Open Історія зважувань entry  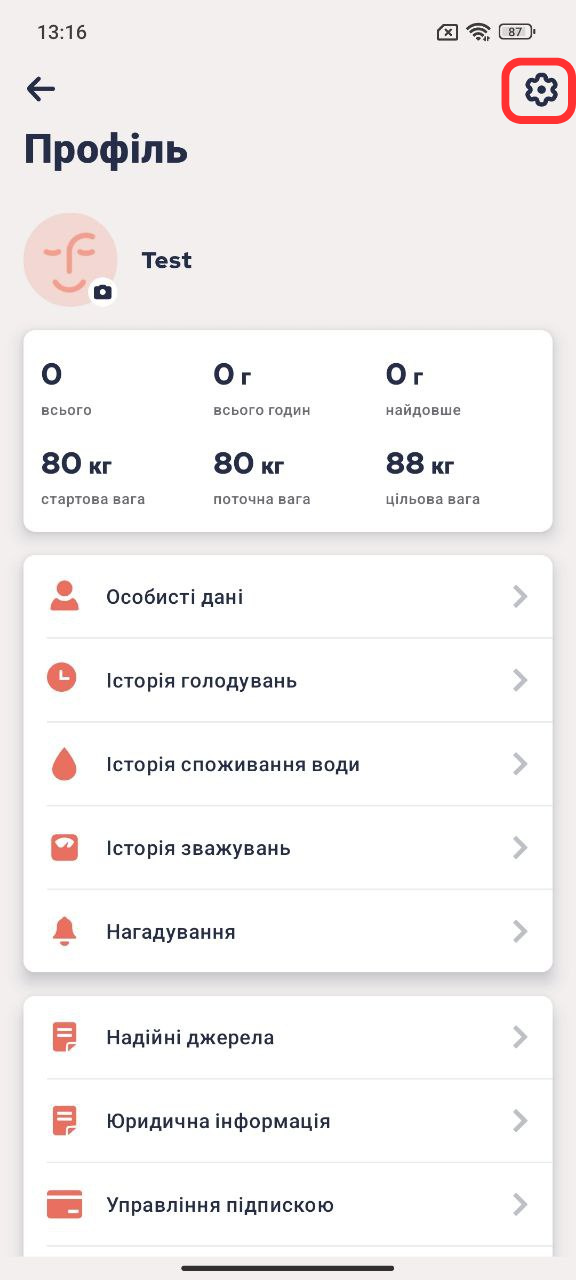point(288,848)
